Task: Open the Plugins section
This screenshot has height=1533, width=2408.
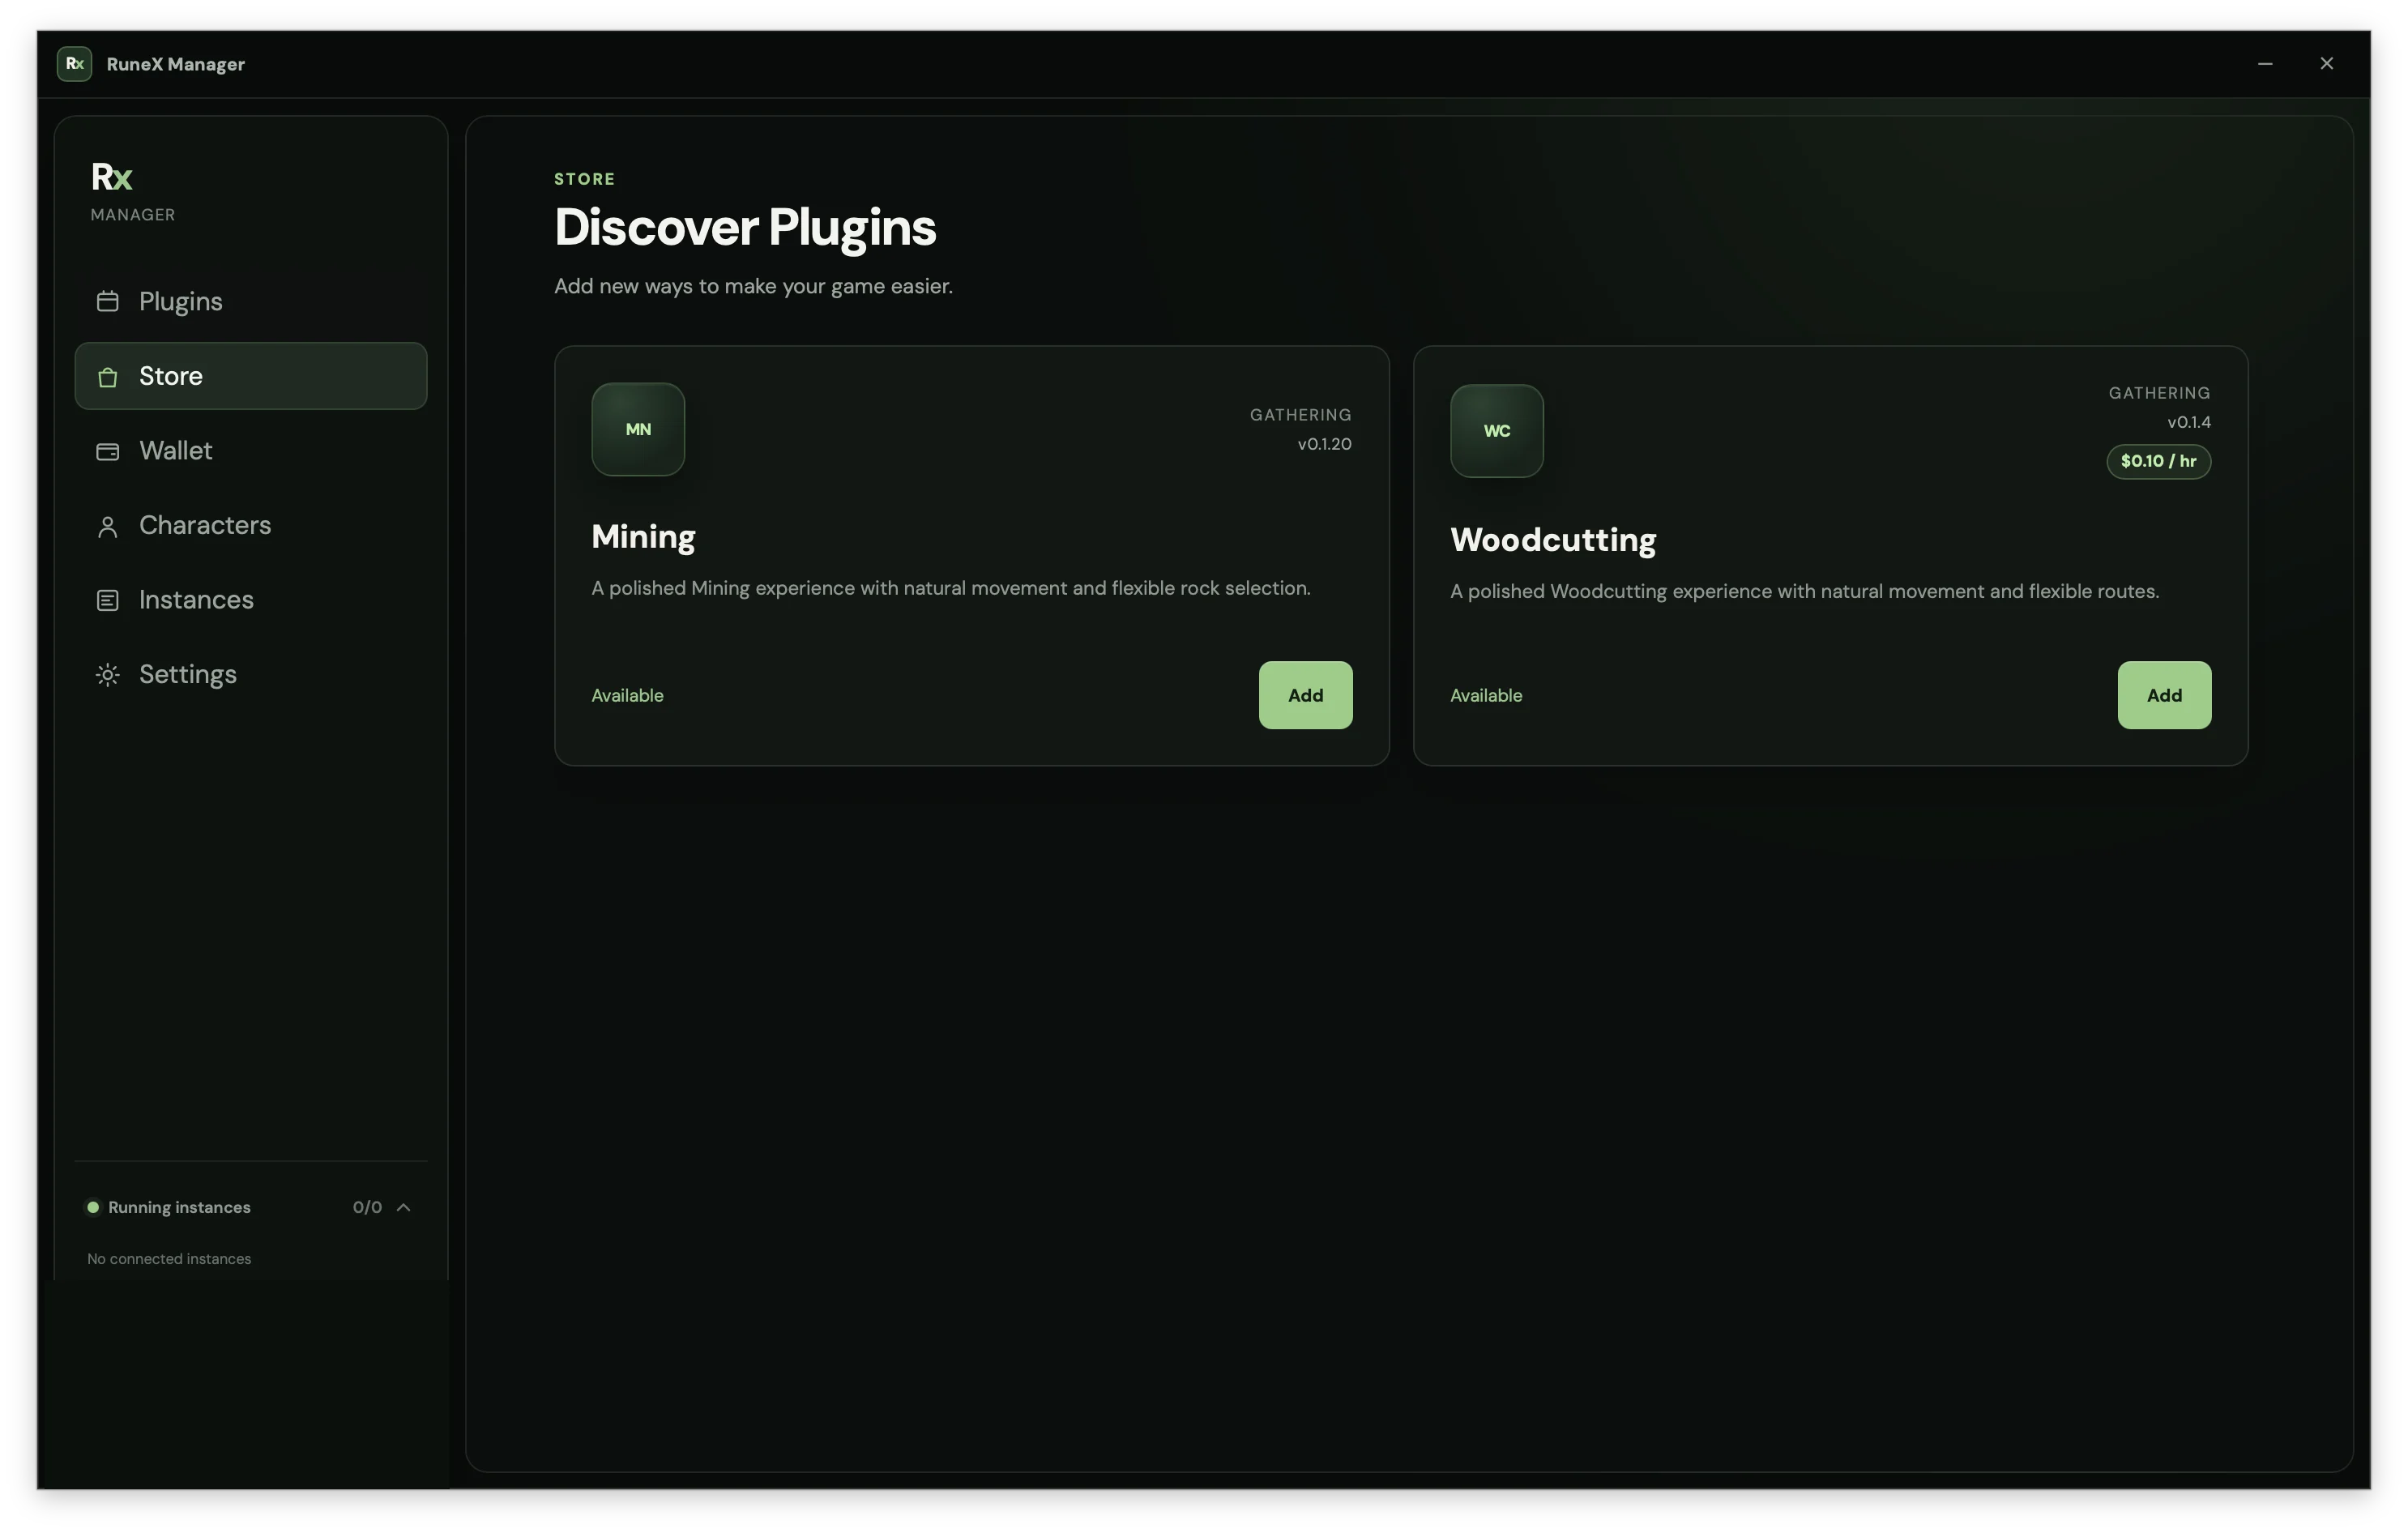Action: pos(251,301)
